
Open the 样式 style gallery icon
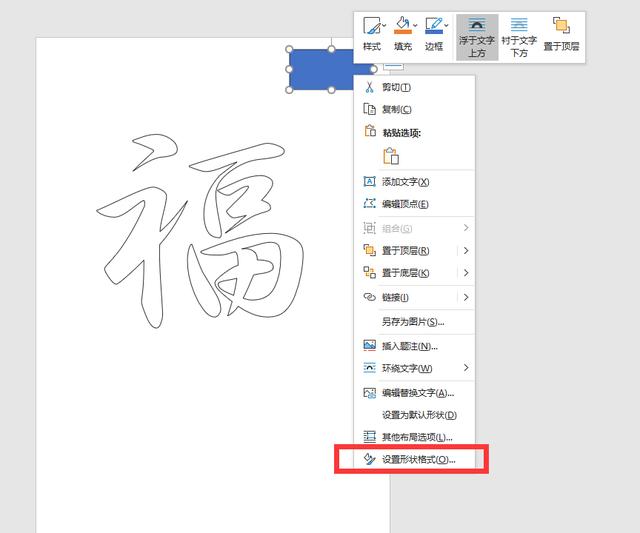point(371,26)
